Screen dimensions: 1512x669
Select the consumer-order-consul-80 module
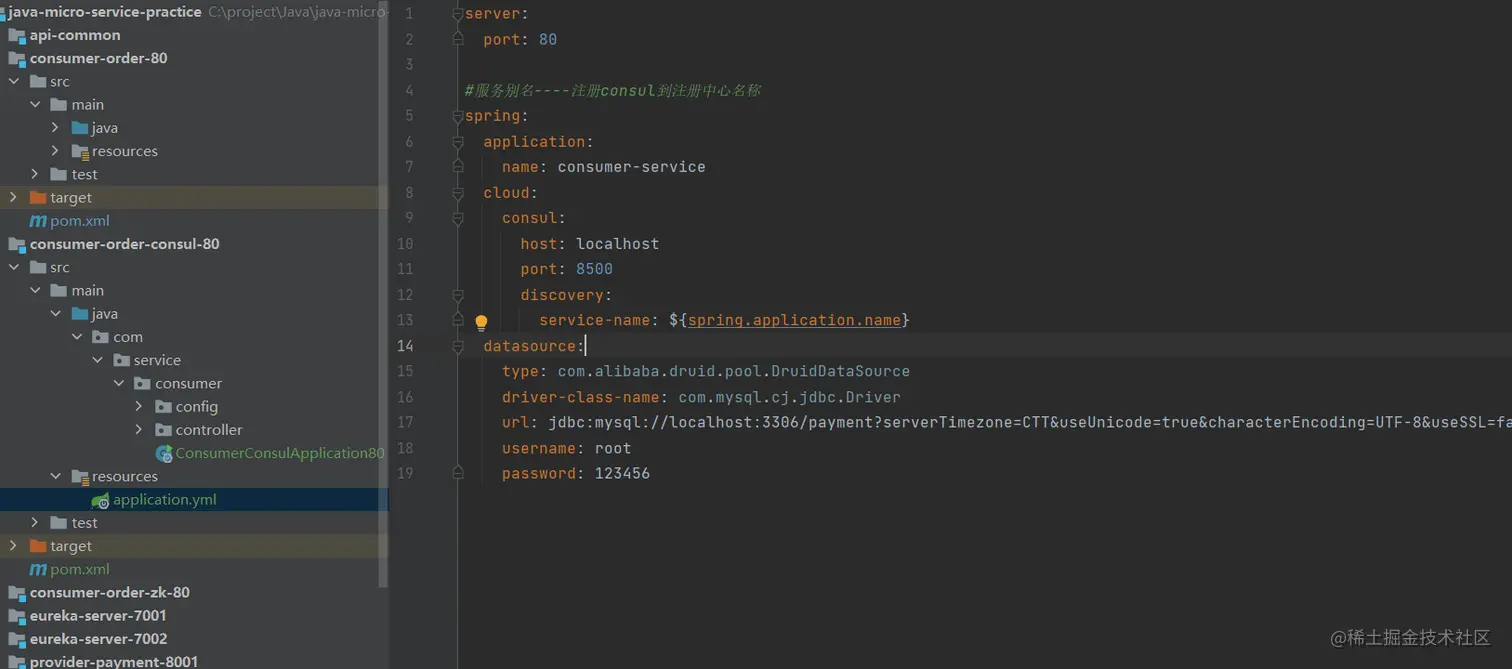click(x=125, y=244)
